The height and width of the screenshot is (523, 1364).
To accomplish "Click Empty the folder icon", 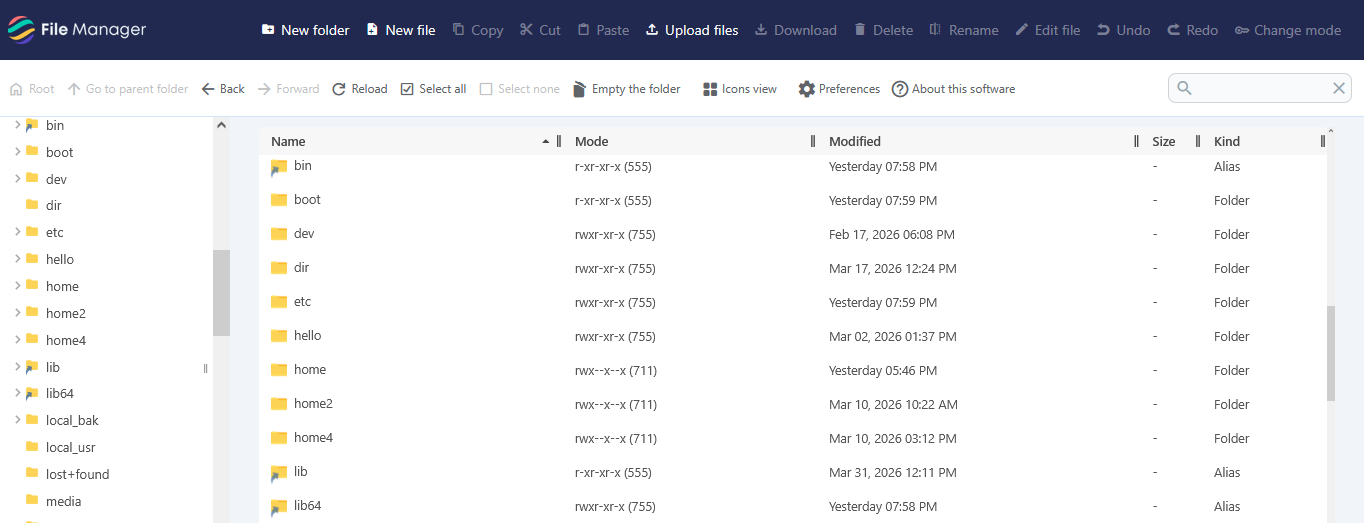I will (579, 89).
